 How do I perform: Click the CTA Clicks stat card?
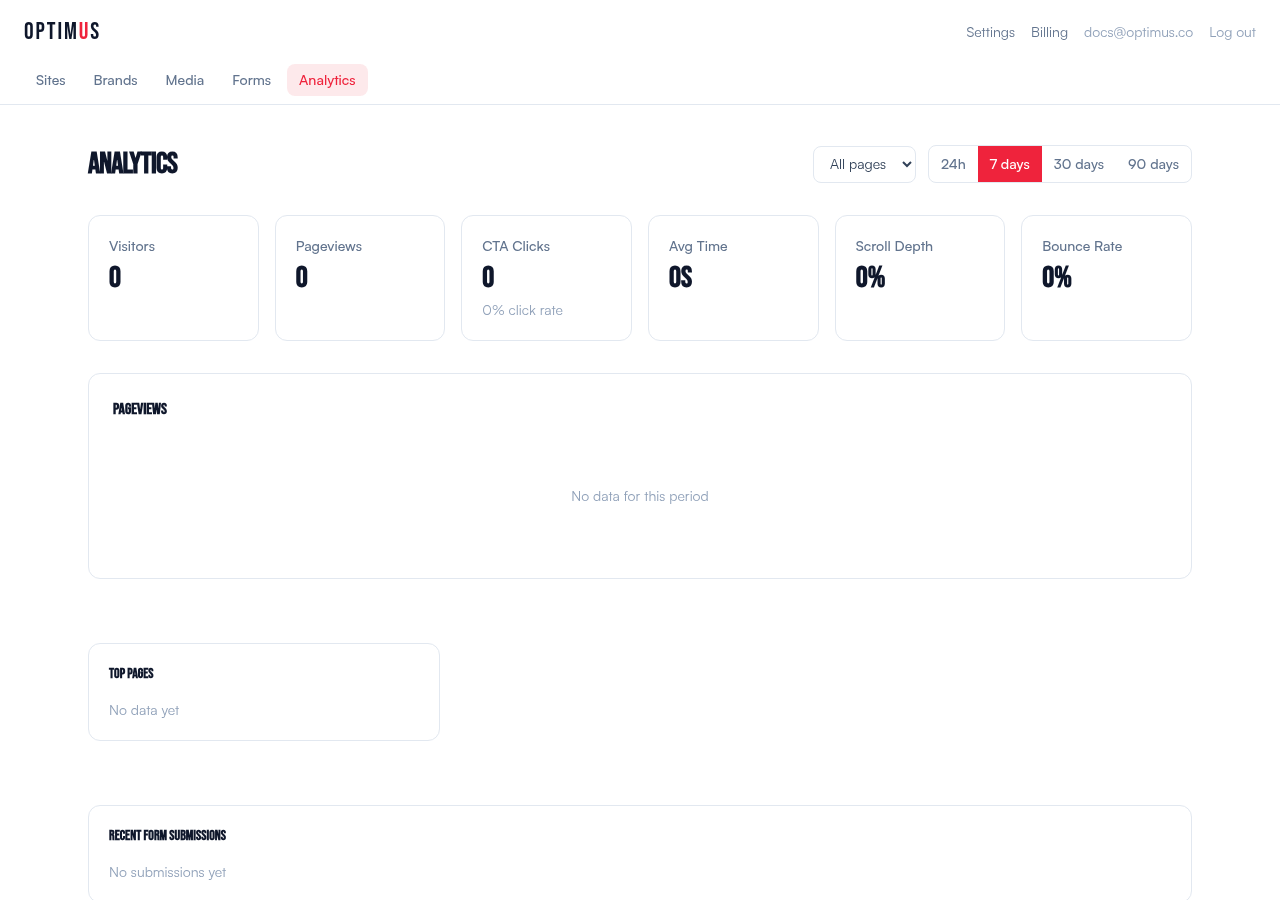(546, 277)
